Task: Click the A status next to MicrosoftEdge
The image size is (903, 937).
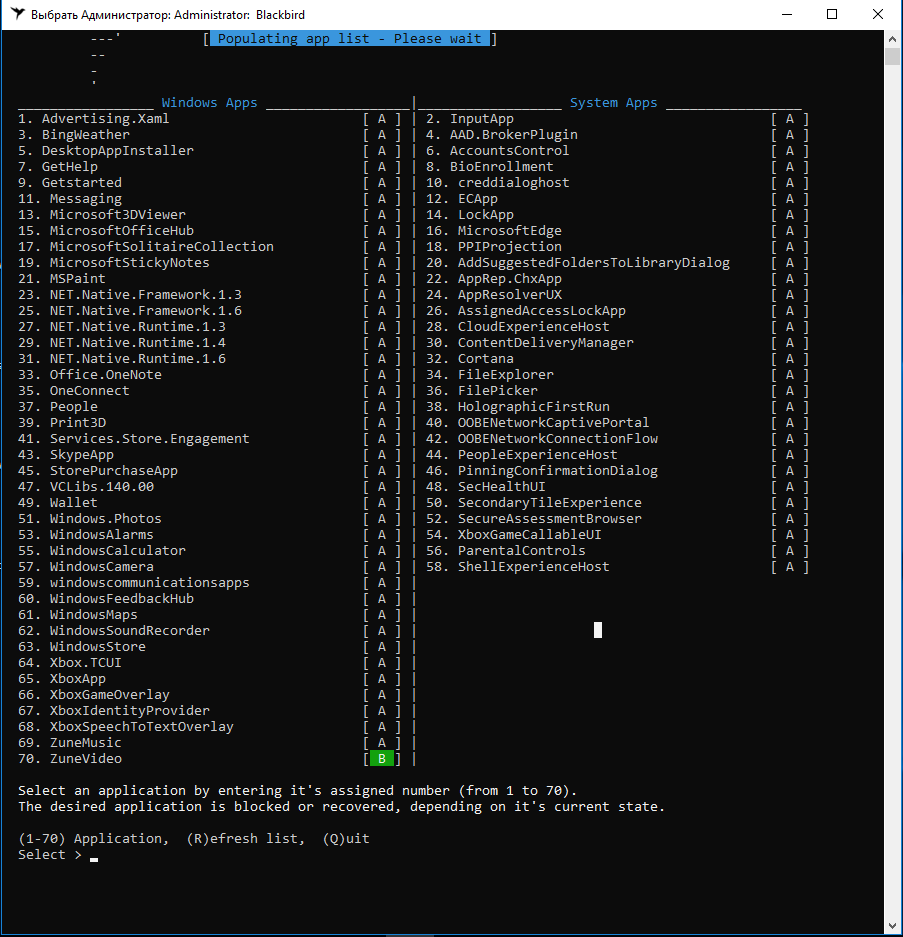Action: click(789, 231)
